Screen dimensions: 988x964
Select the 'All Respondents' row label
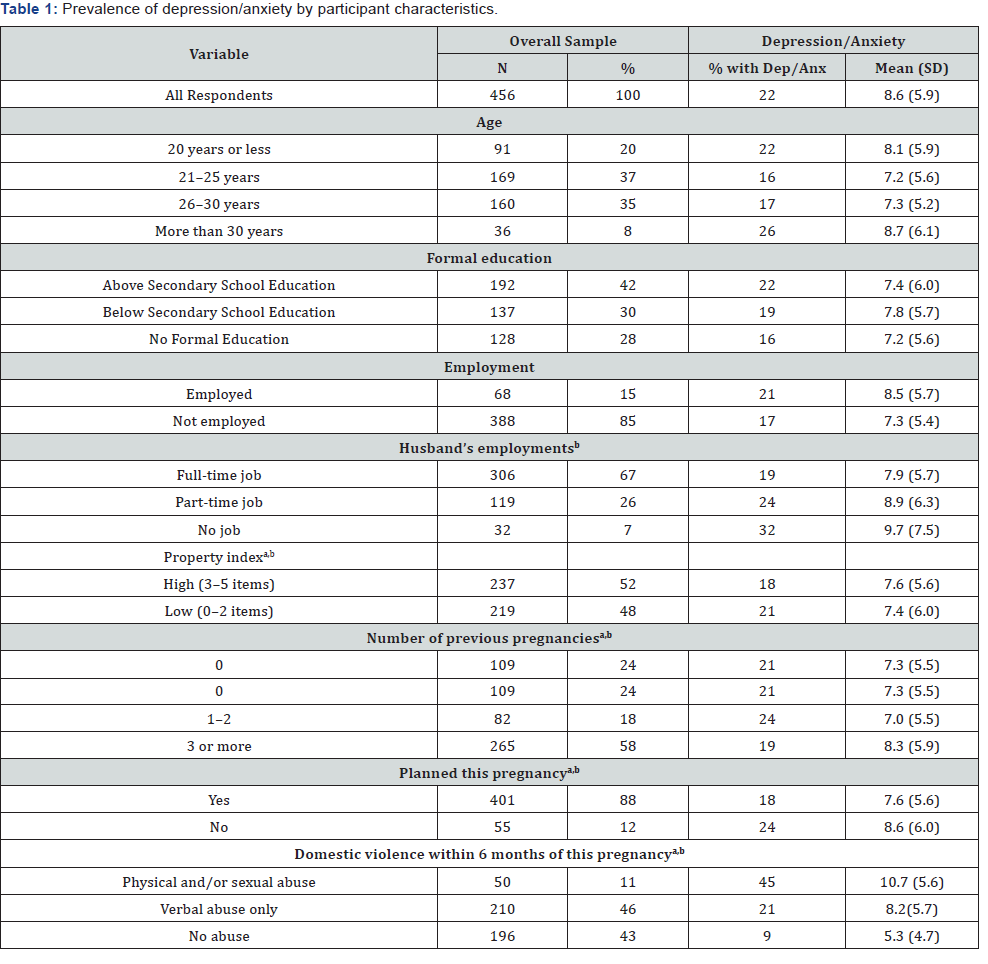[219, 95]
